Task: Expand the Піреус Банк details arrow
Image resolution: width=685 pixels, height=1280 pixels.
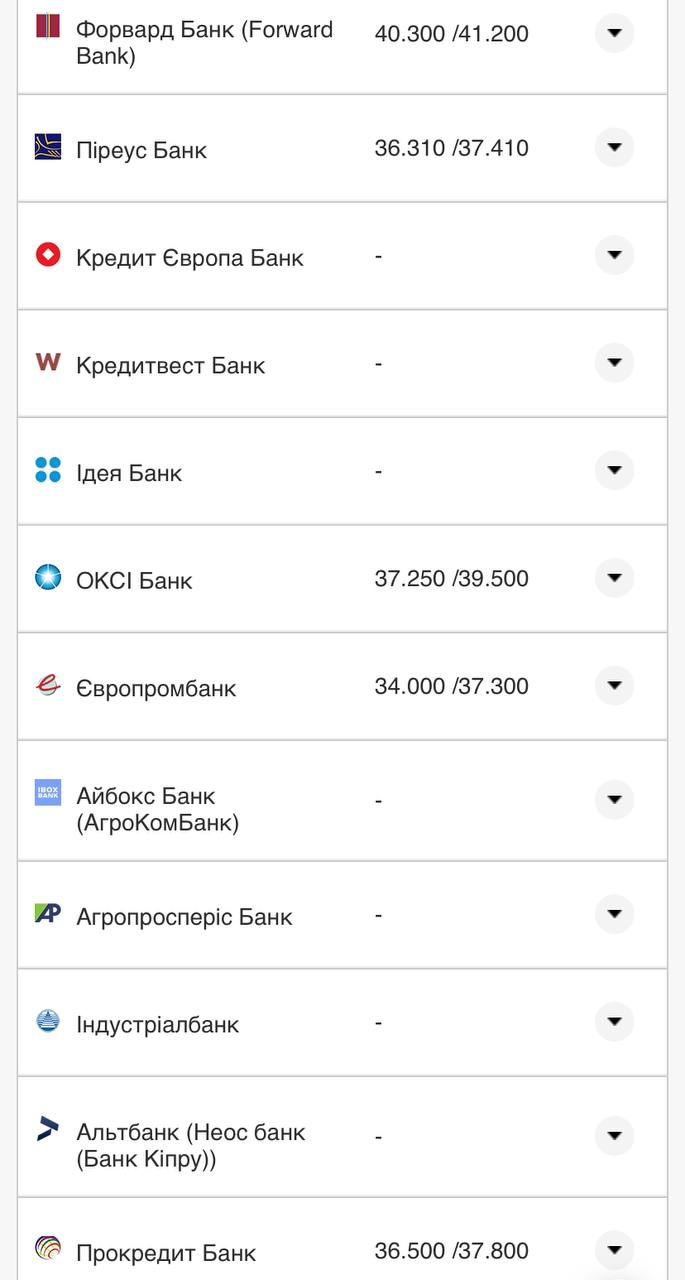Action: pyautogui.click(x=614, y=148)
